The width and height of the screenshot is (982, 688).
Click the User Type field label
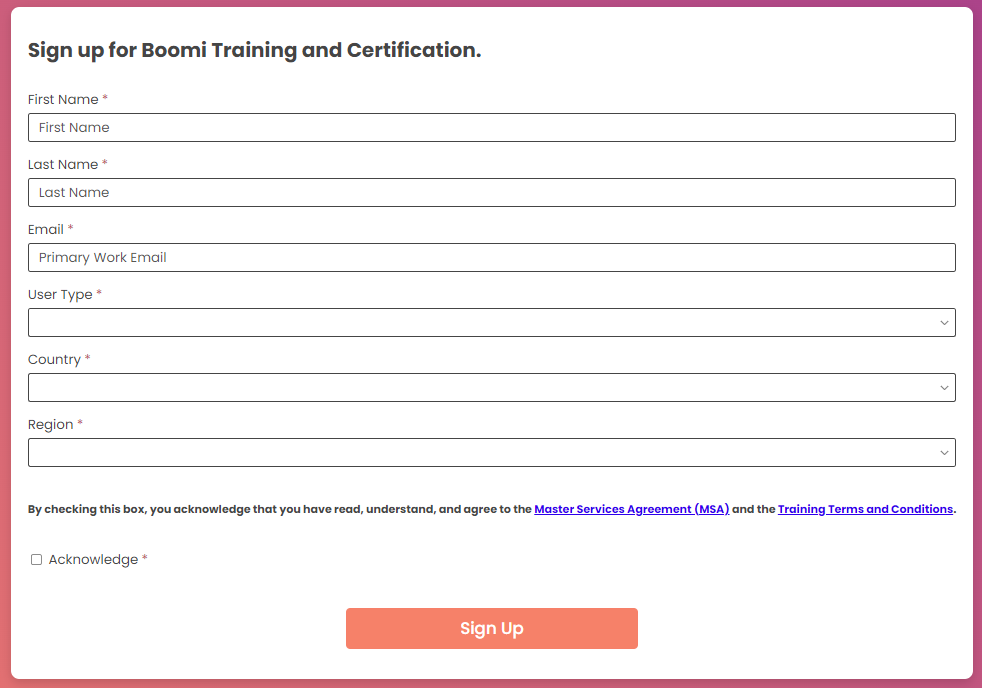tap(60, 295)
